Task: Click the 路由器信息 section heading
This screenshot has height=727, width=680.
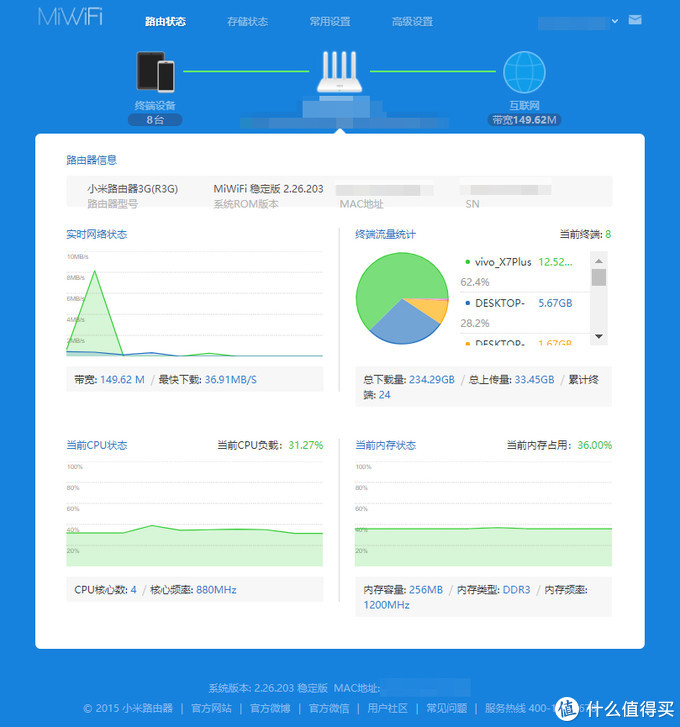Action: [x=91, y=160]
